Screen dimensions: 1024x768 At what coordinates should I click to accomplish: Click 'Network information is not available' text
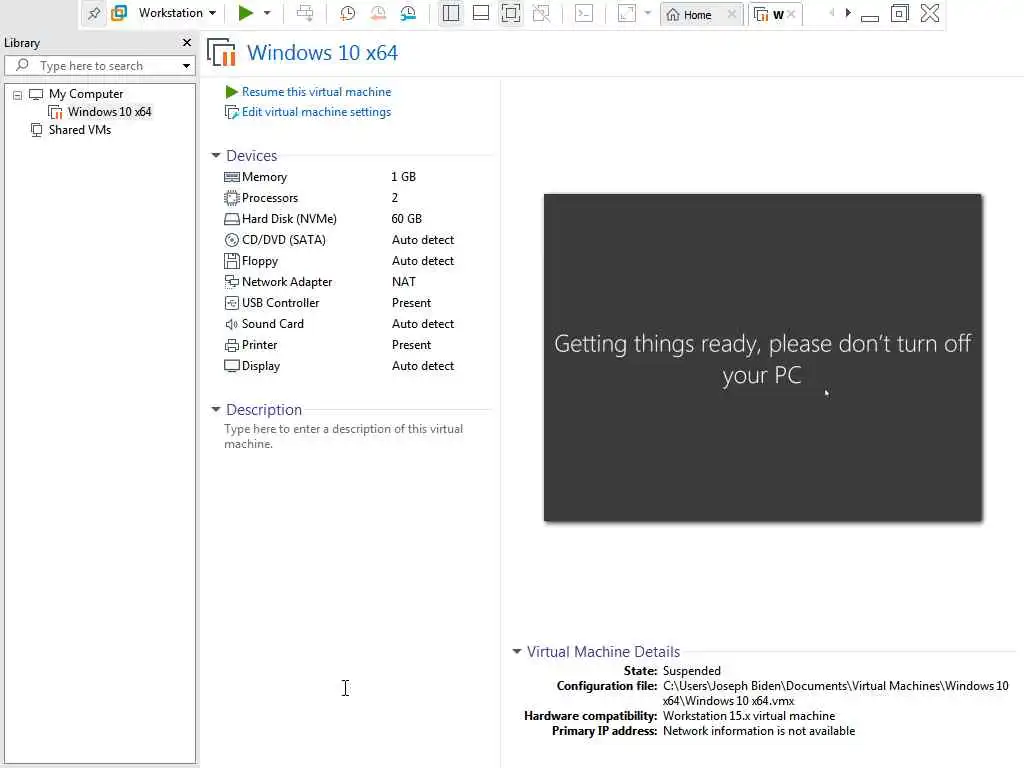point(759,731)
